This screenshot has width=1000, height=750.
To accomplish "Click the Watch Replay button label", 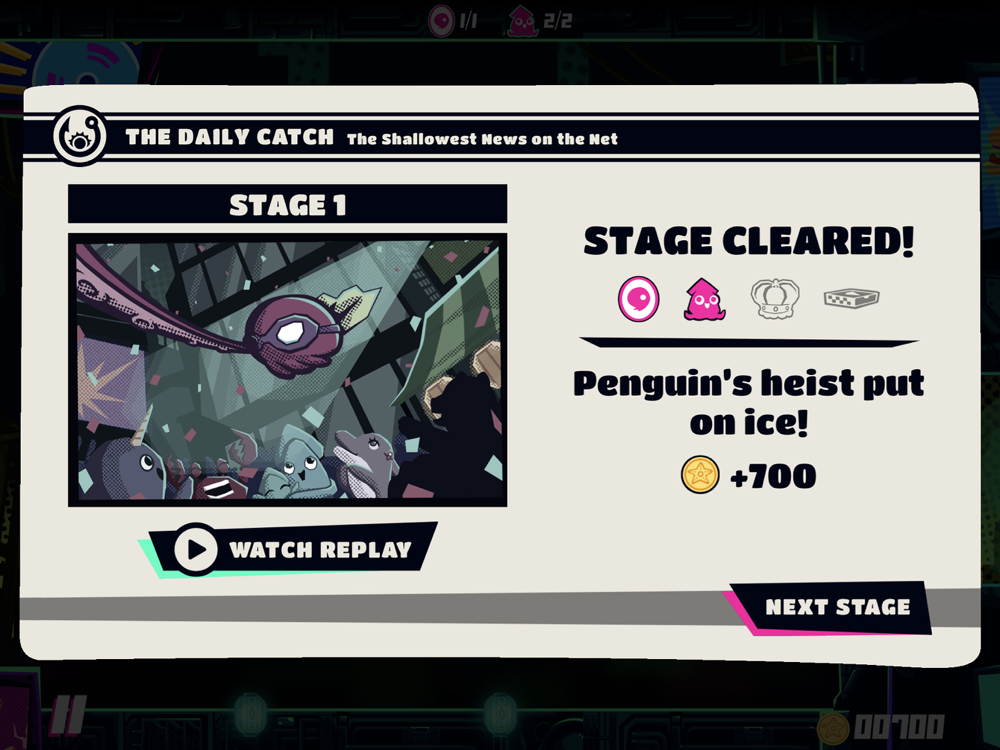I will 320,550.
